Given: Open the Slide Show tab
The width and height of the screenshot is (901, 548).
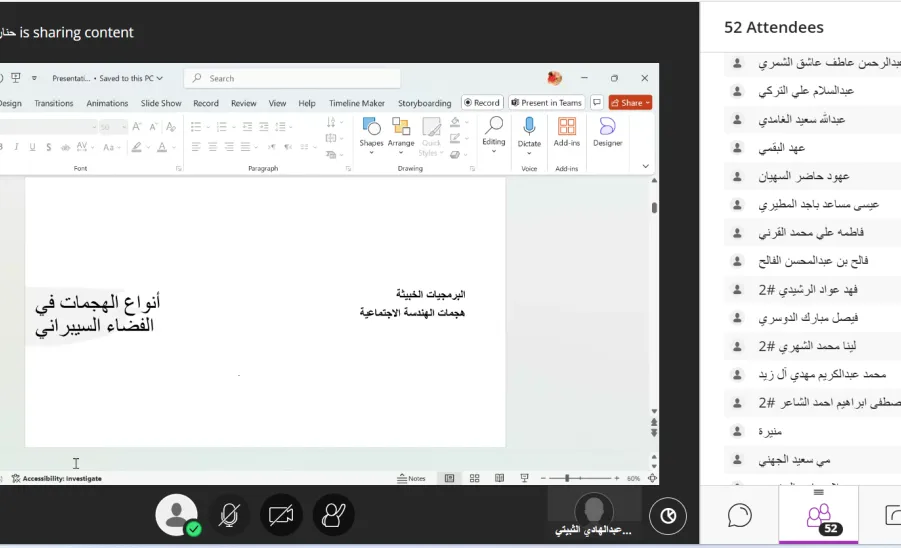Looking at the screenshot, I should pos(161,103).
